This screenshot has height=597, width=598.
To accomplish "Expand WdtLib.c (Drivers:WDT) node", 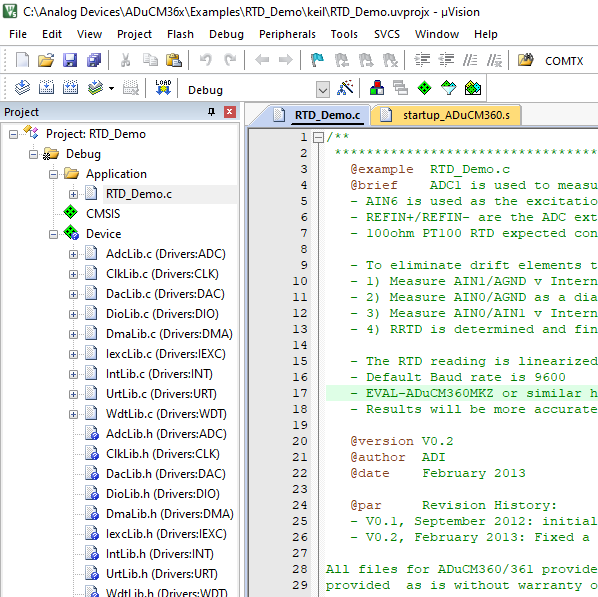I will pos(73,414).
